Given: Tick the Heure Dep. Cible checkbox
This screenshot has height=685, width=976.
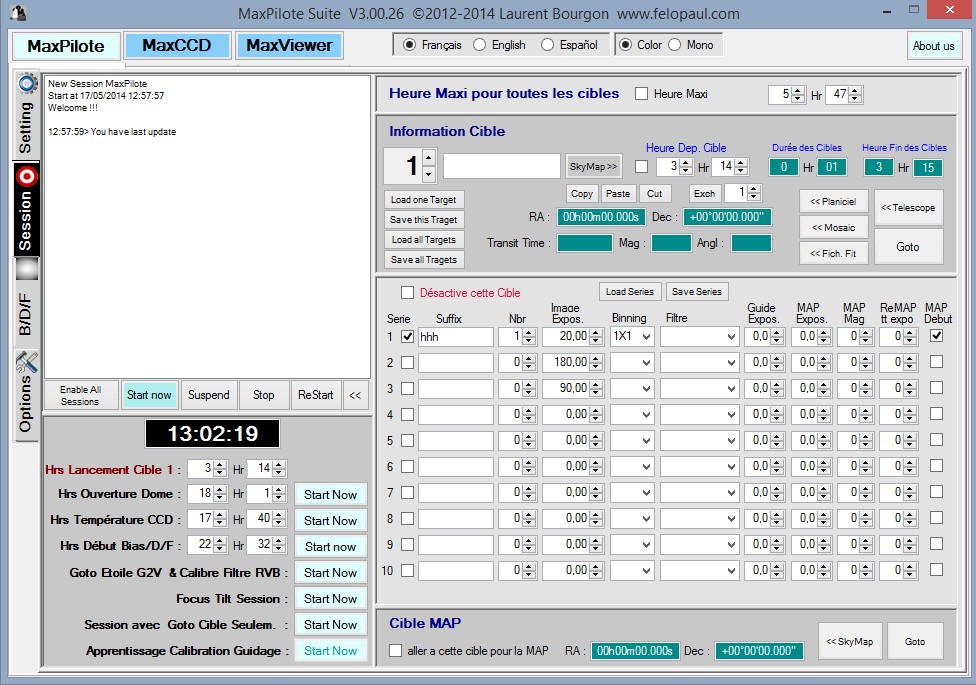Looking at the screenshot, I should click(x=641, y=167).
